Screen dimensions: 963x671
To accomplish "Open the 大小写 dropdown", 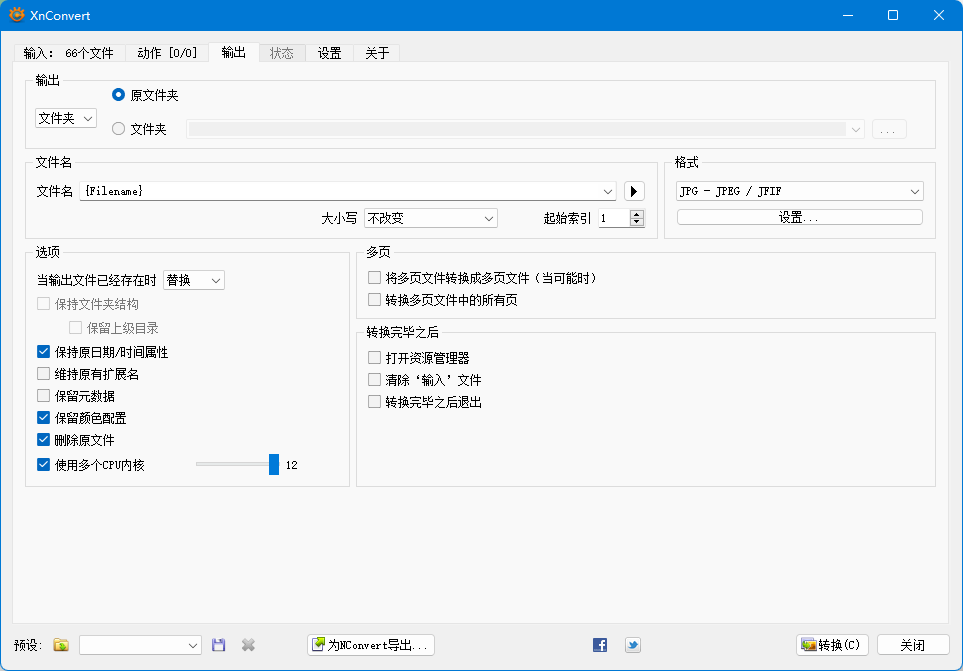I will click(430, 217).
